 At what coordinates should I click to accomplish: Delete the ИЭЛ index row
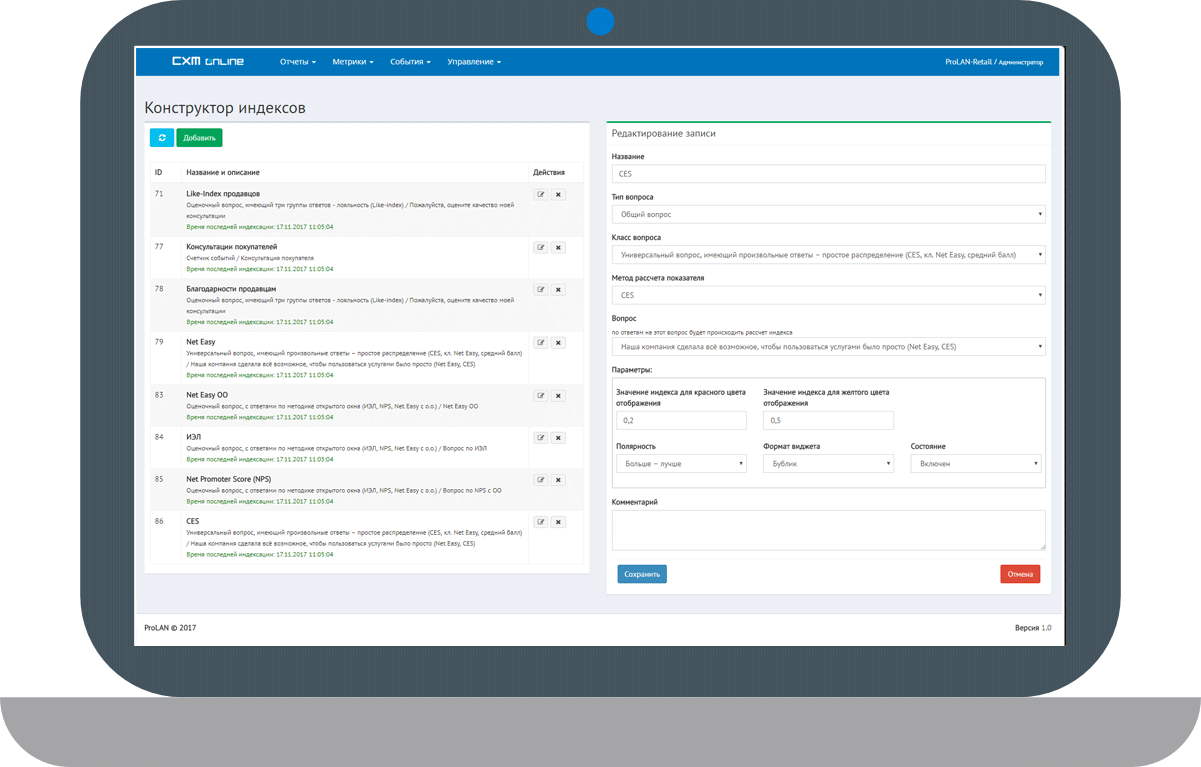click(x=558, y=438)
